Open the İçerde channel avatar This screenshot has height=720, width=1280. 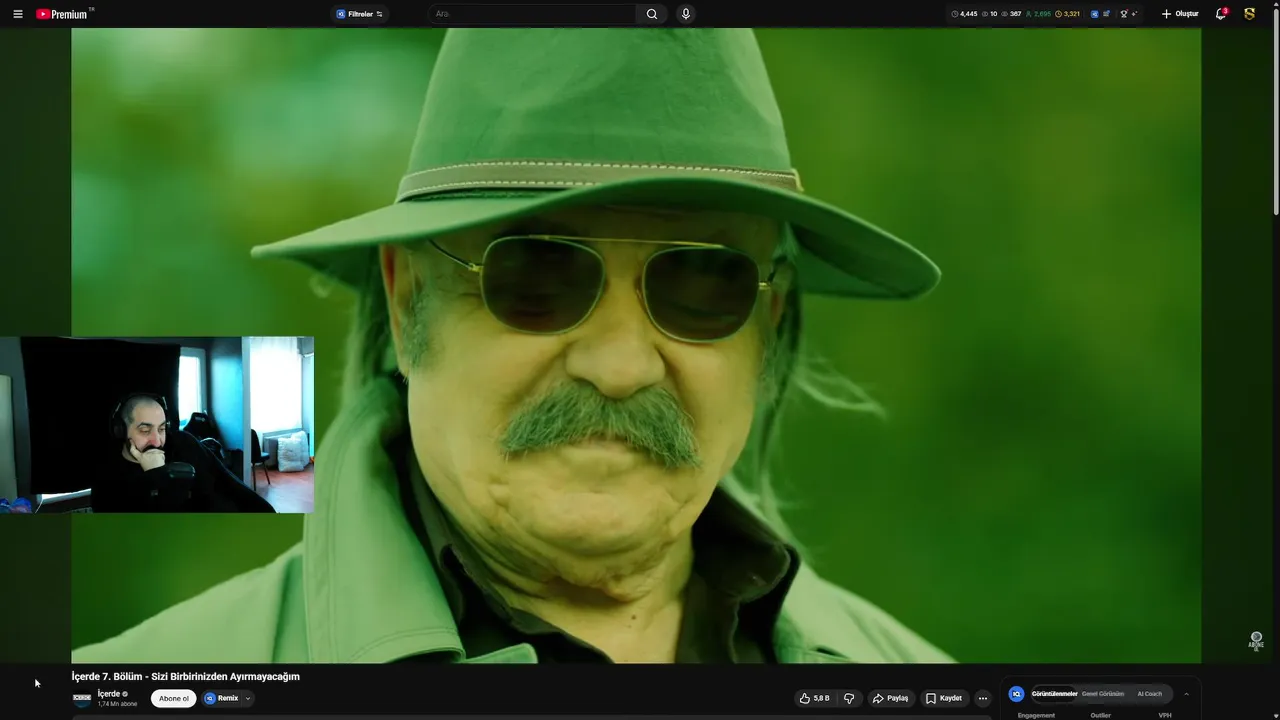coord(82,698)
